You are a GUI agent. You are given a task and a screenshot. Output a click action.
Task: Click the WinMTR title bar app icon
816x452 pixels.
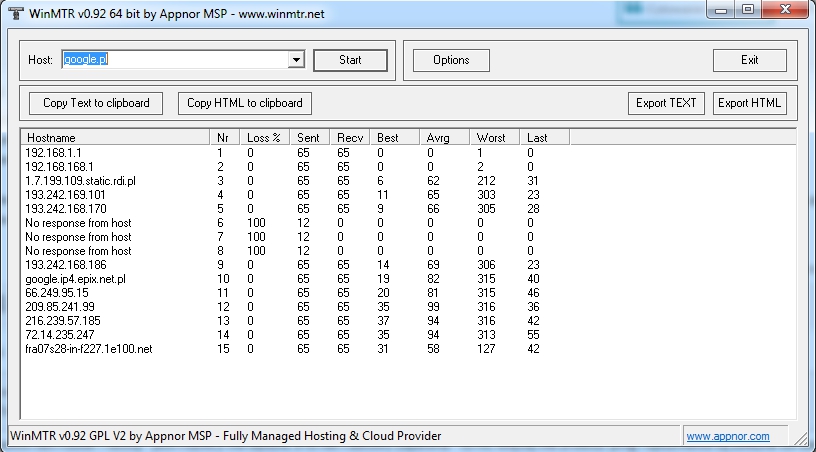pos(16,14)
